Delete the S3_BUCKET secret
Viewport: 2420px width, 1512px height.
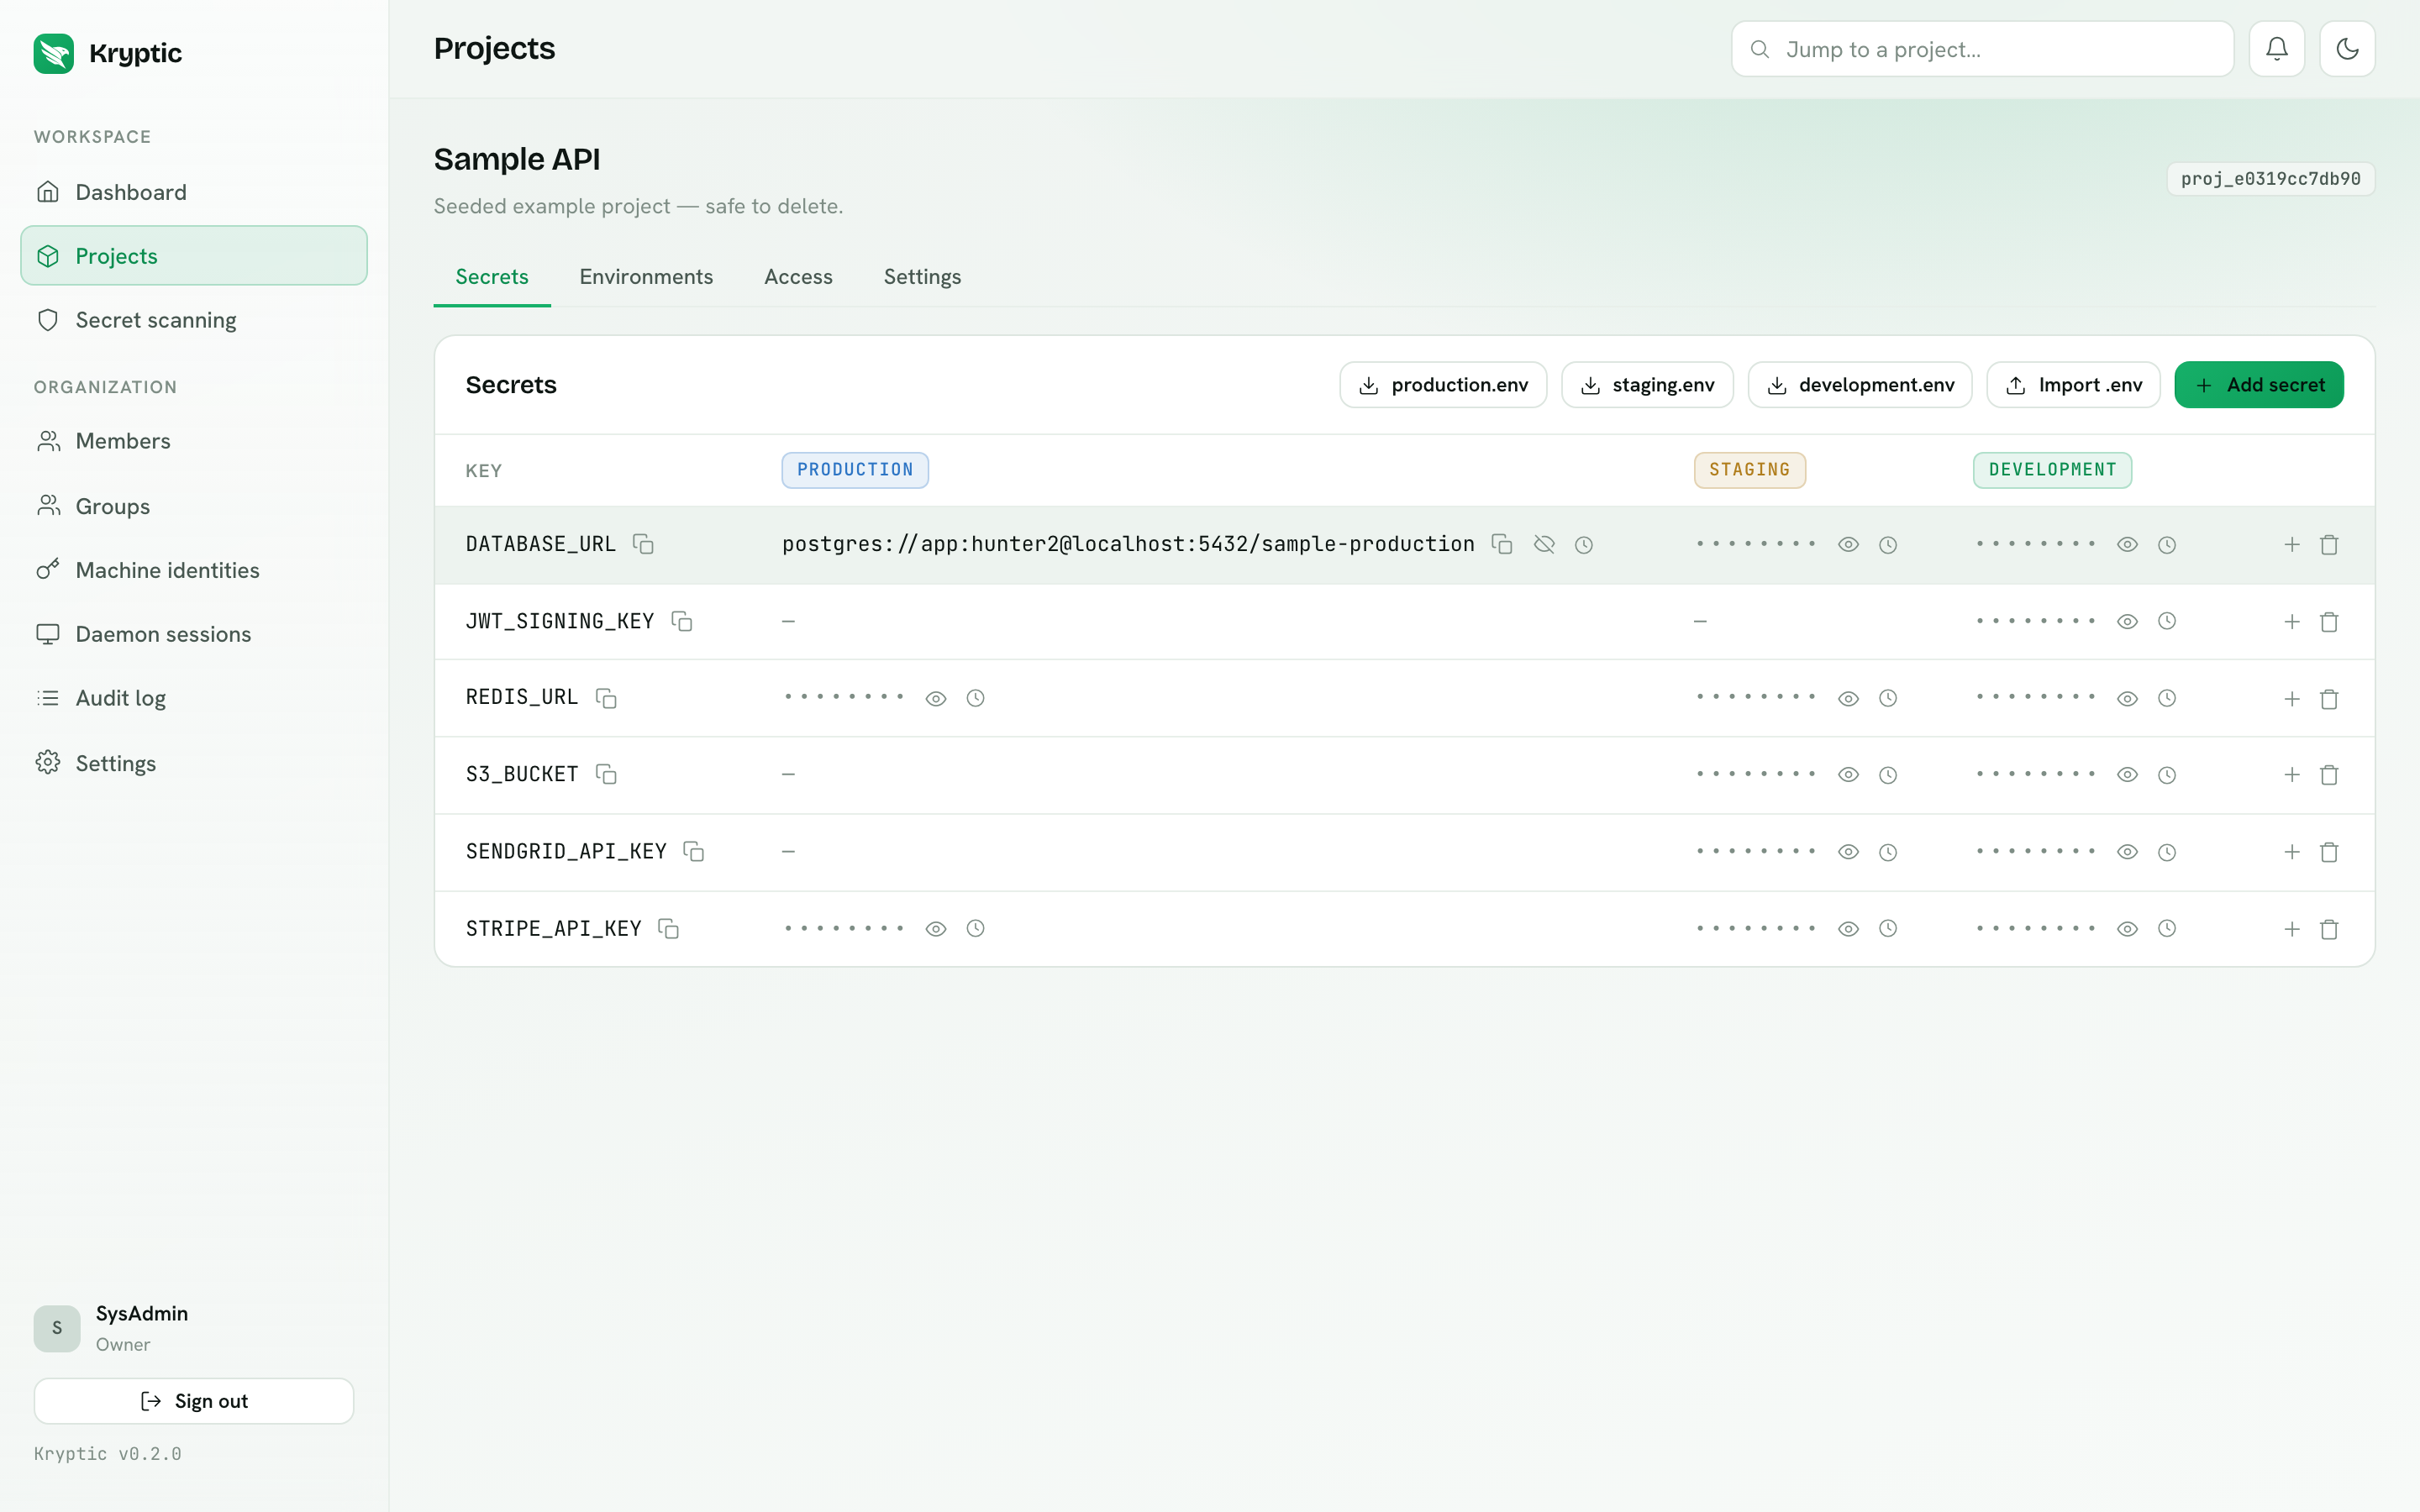click(x=2329, y=775)
